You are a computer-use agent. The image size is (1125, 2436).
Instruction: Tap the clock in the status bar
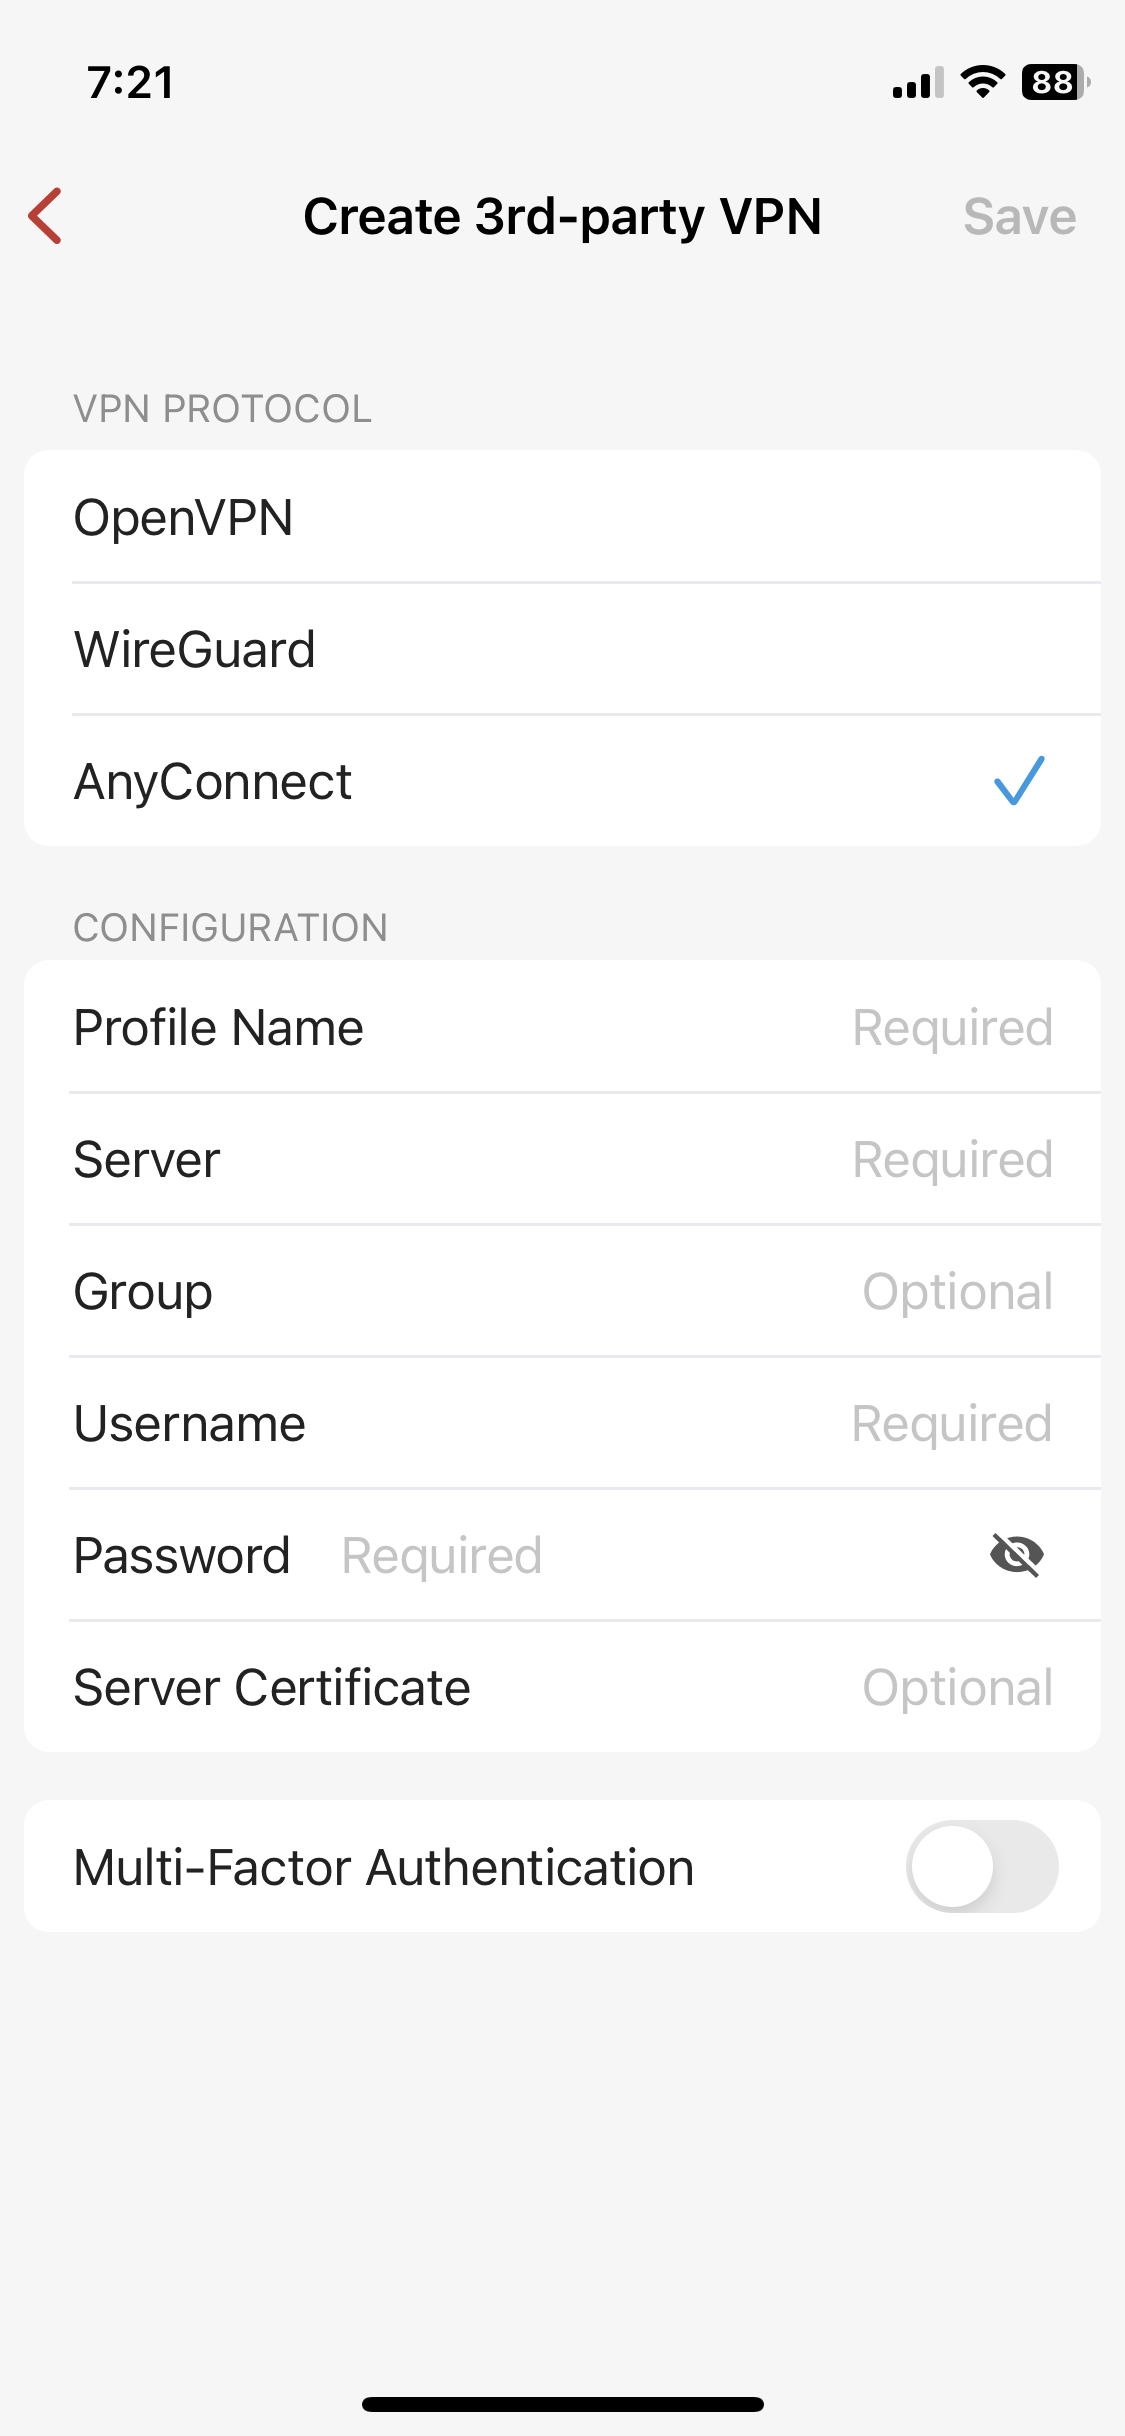131,83
